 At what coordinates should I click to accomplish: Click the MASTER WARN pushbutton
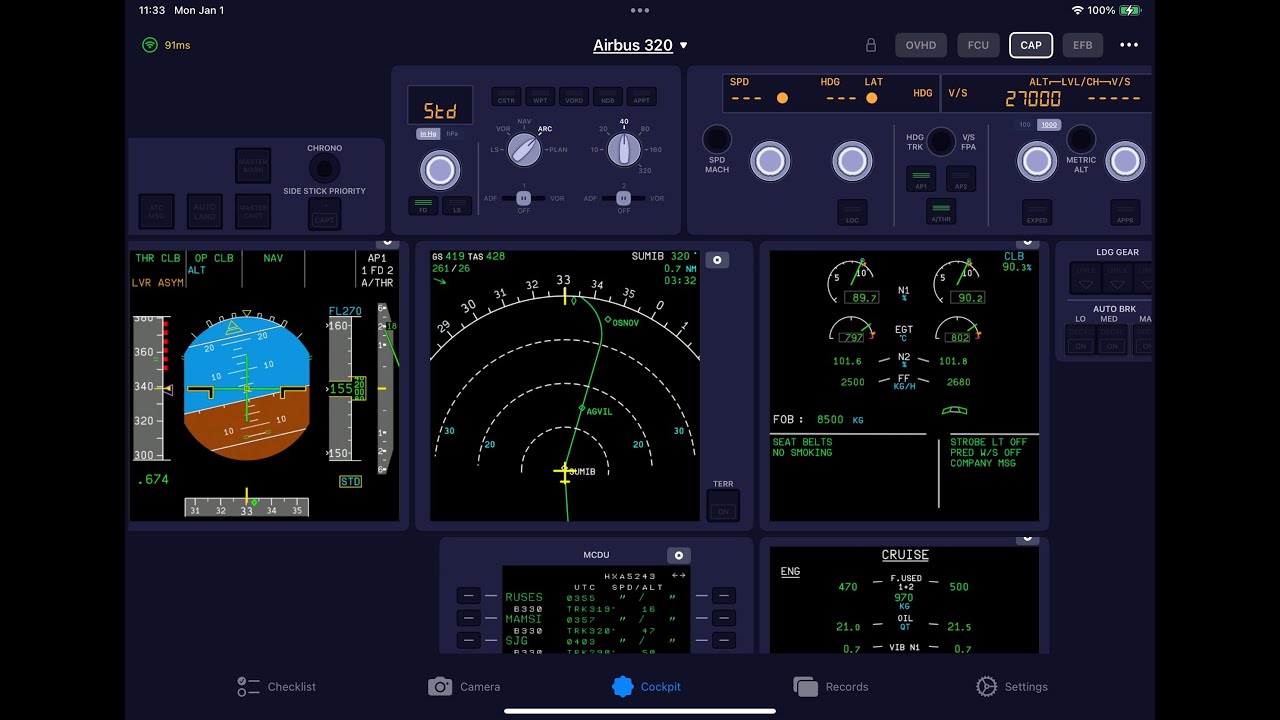(x=253, y=166)
